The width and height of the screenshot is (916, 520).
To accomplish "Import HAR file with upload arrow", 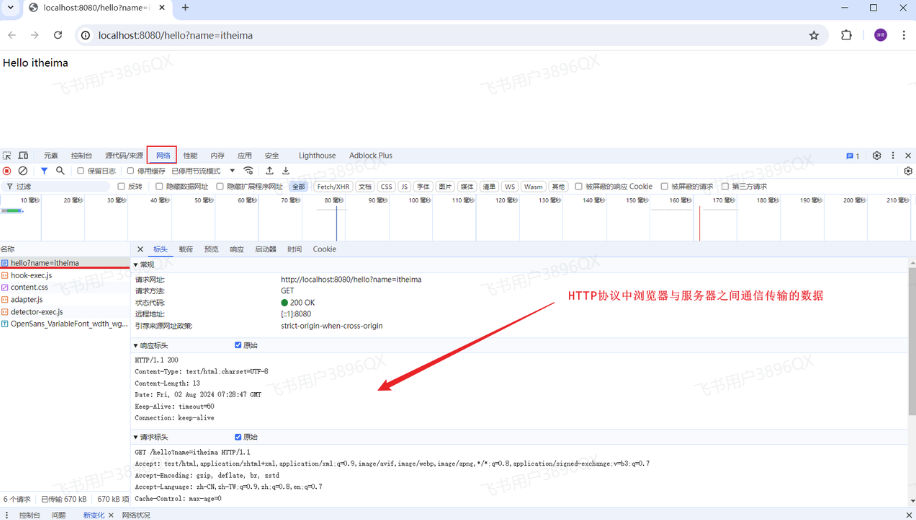I will [x=269, y=171].
